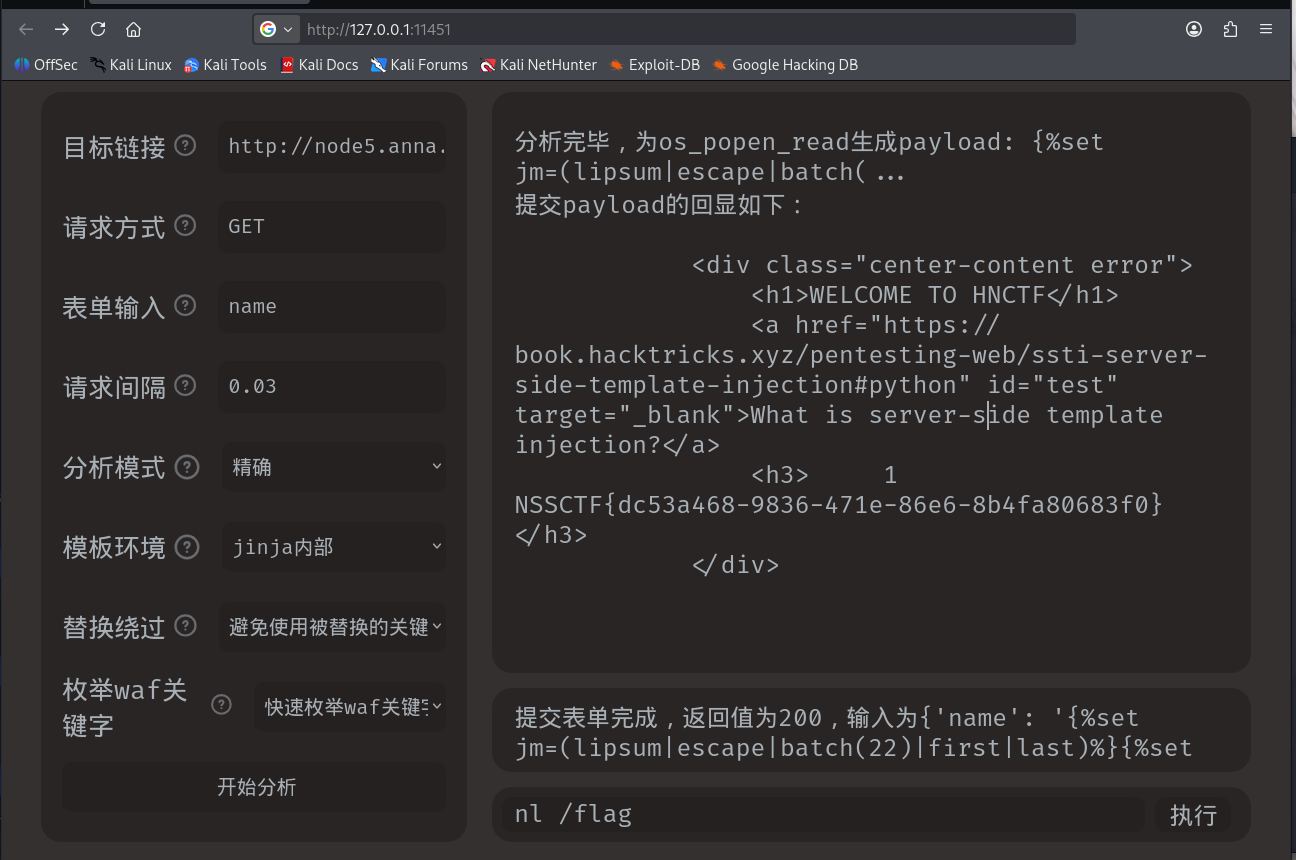Click help icon next to 请求方式
Screen dimensions: 1296x860
pyautogui.click(x=185, y=225)
